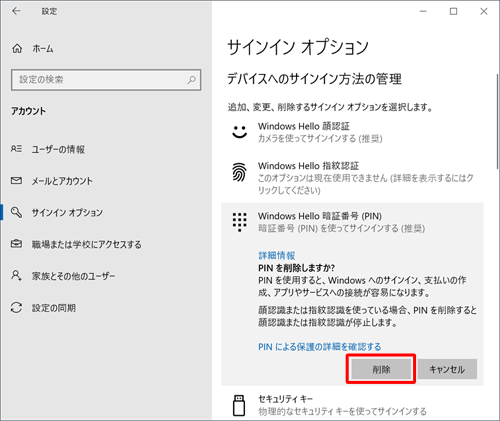Open メールとアカウント settings page
The image size is (500, 421).
tap(62, 181)
